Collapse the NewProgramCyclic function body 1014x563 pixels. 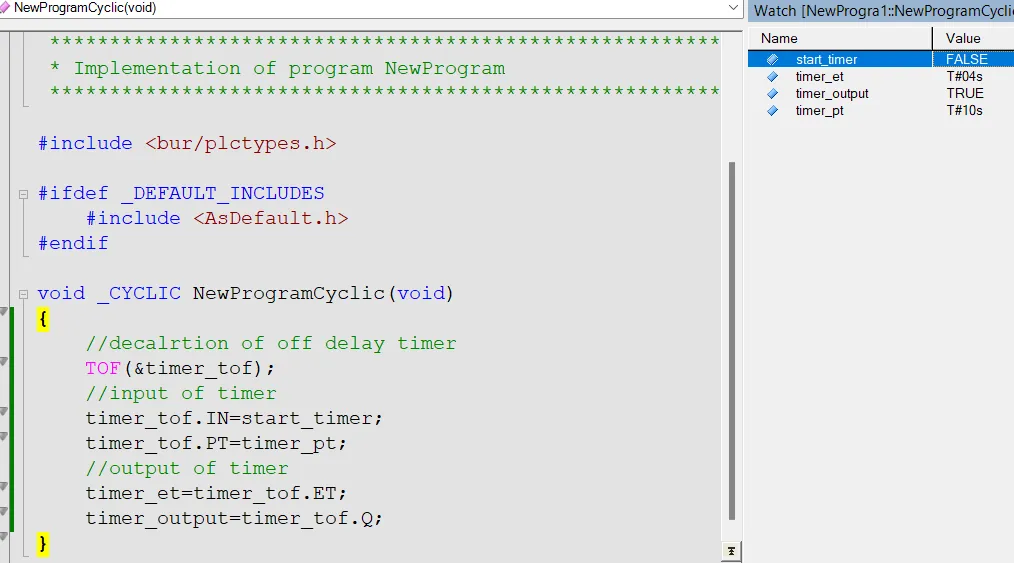pos(23,294)
